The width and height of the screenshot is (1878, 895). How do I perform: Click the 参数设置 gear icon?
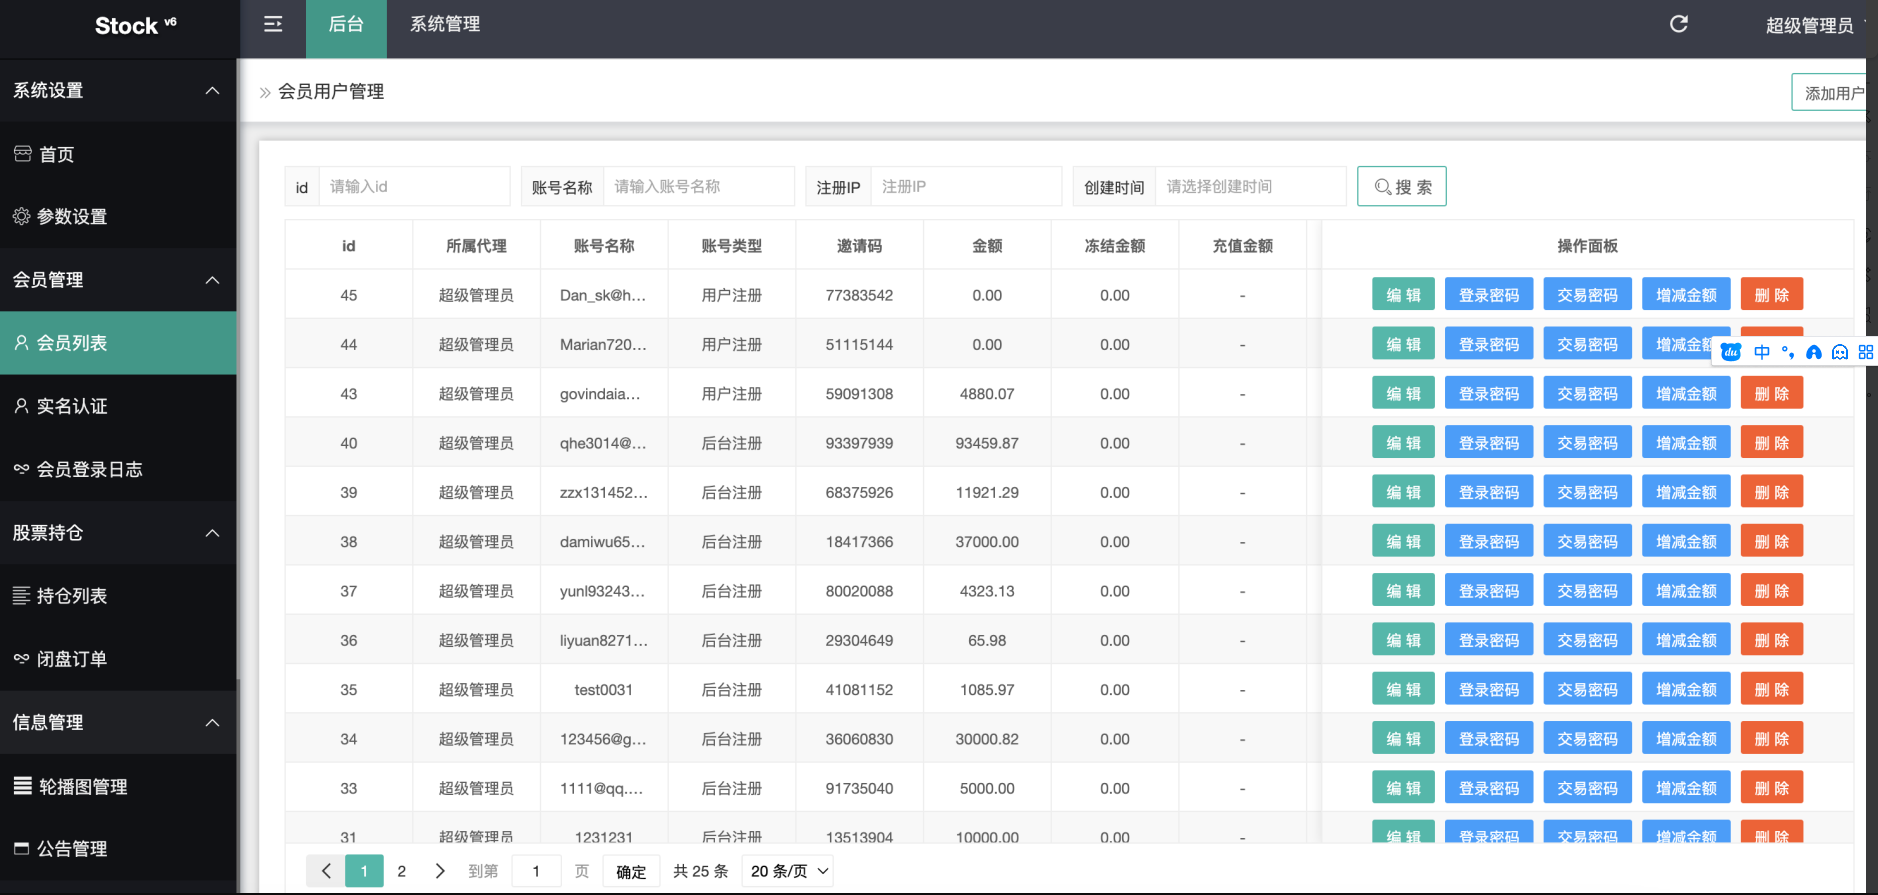coord(22,216)
